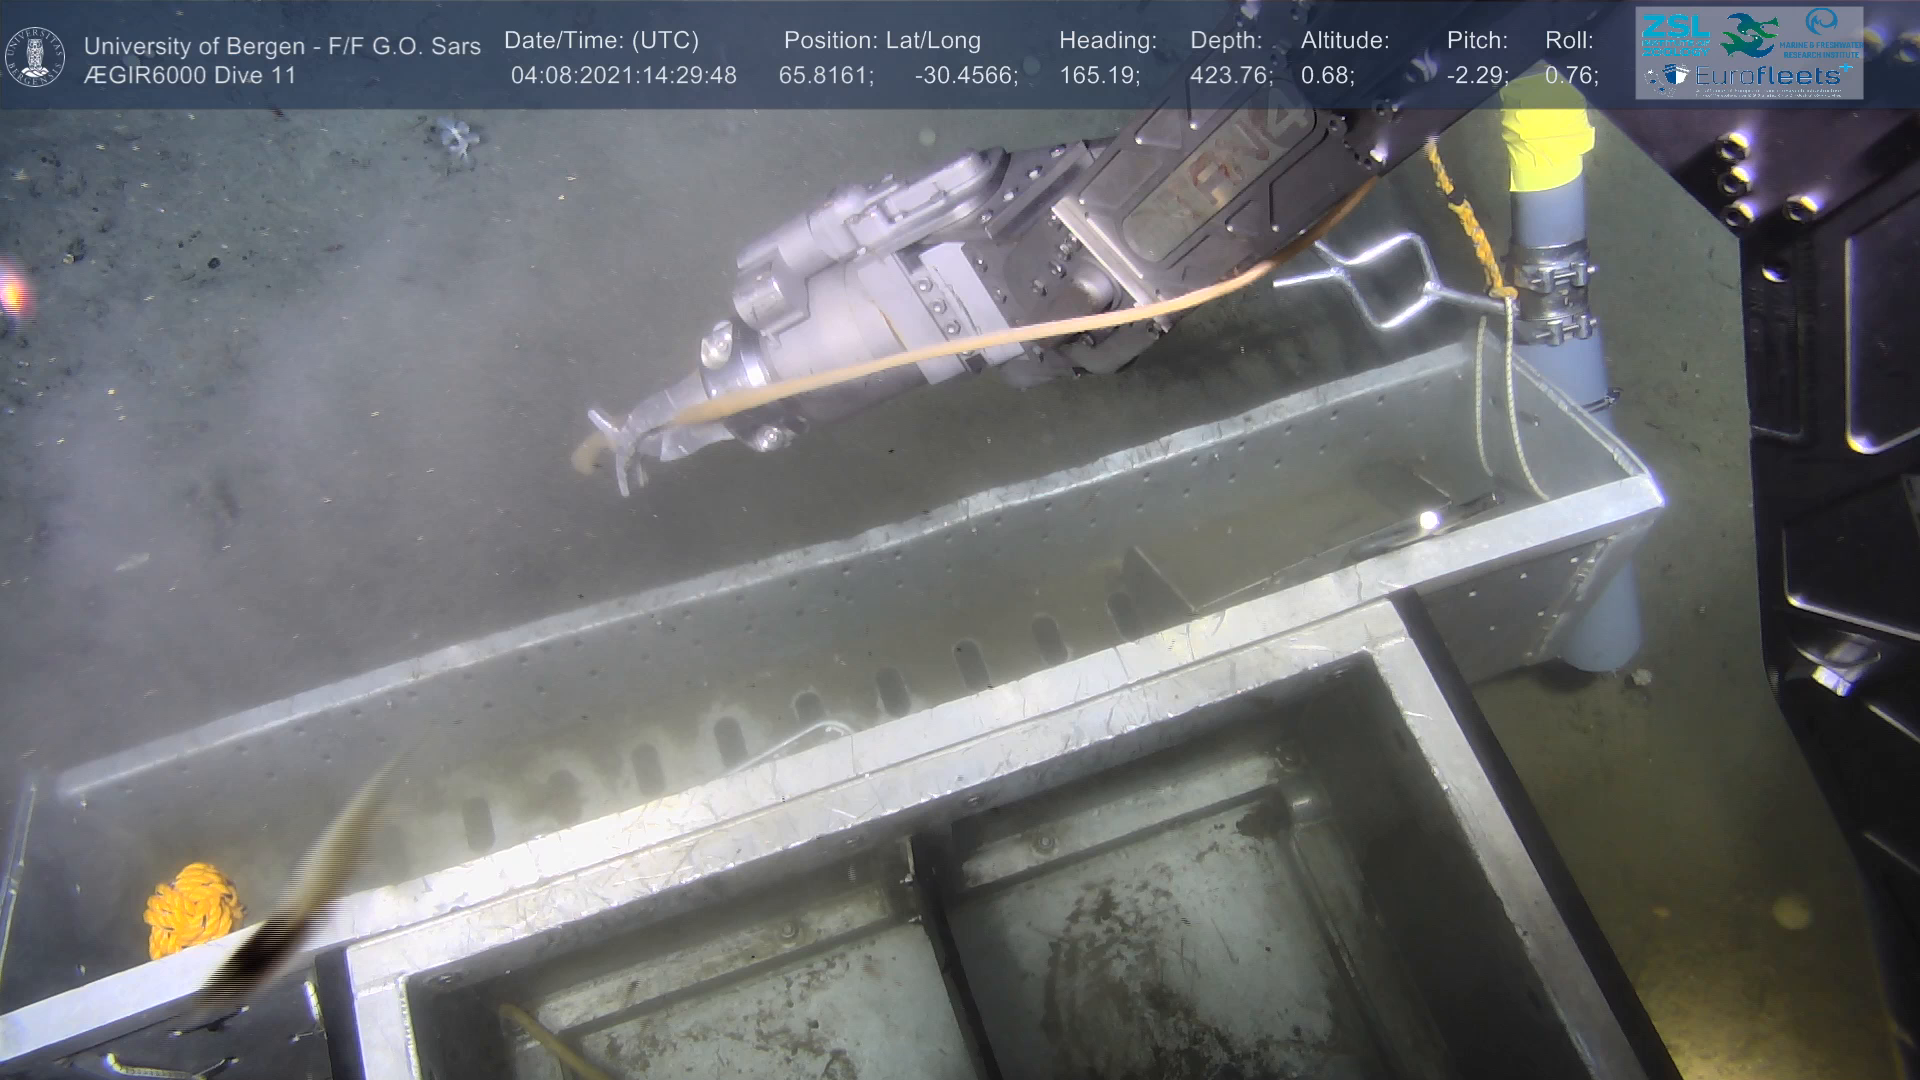Click the Eurofleets+ logo text
Screen dimensions: 1920x1080
[x=1767, y=76]
